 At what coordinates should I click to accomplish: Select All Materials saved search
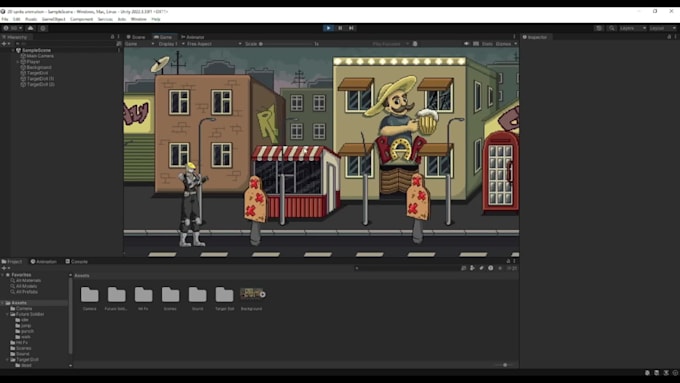pos(28,281)
